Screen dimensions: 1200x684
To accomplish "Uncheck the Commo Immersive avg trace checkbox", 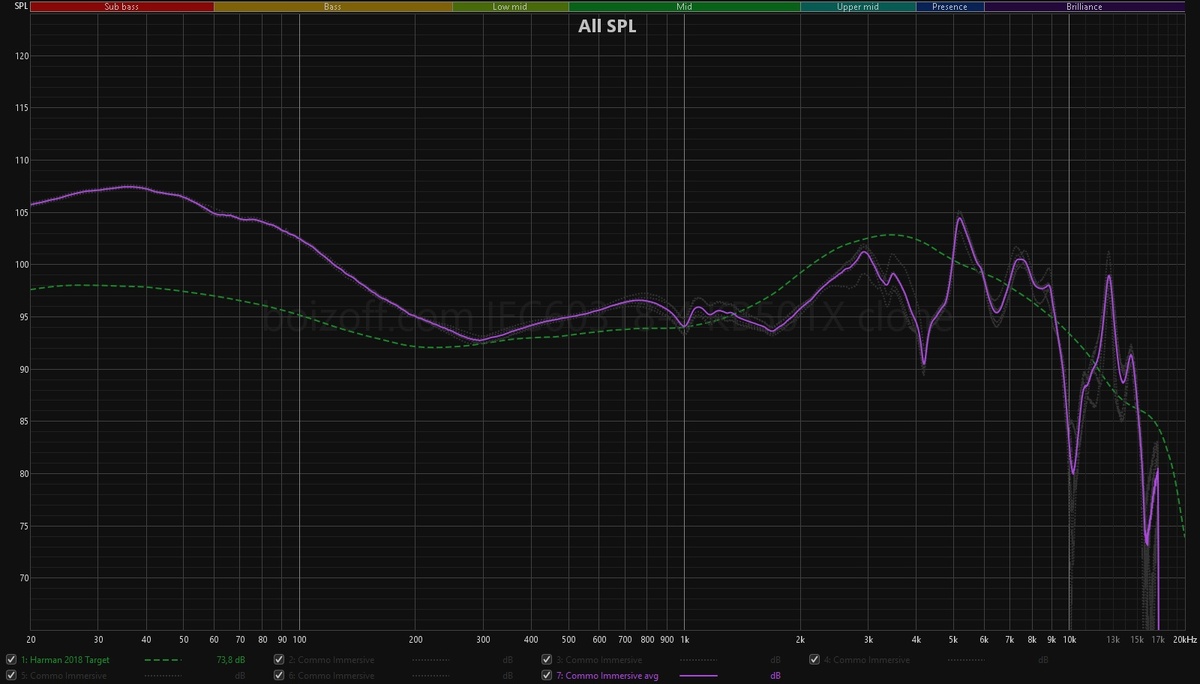I will pyautogui.click(x=547, y=676).
